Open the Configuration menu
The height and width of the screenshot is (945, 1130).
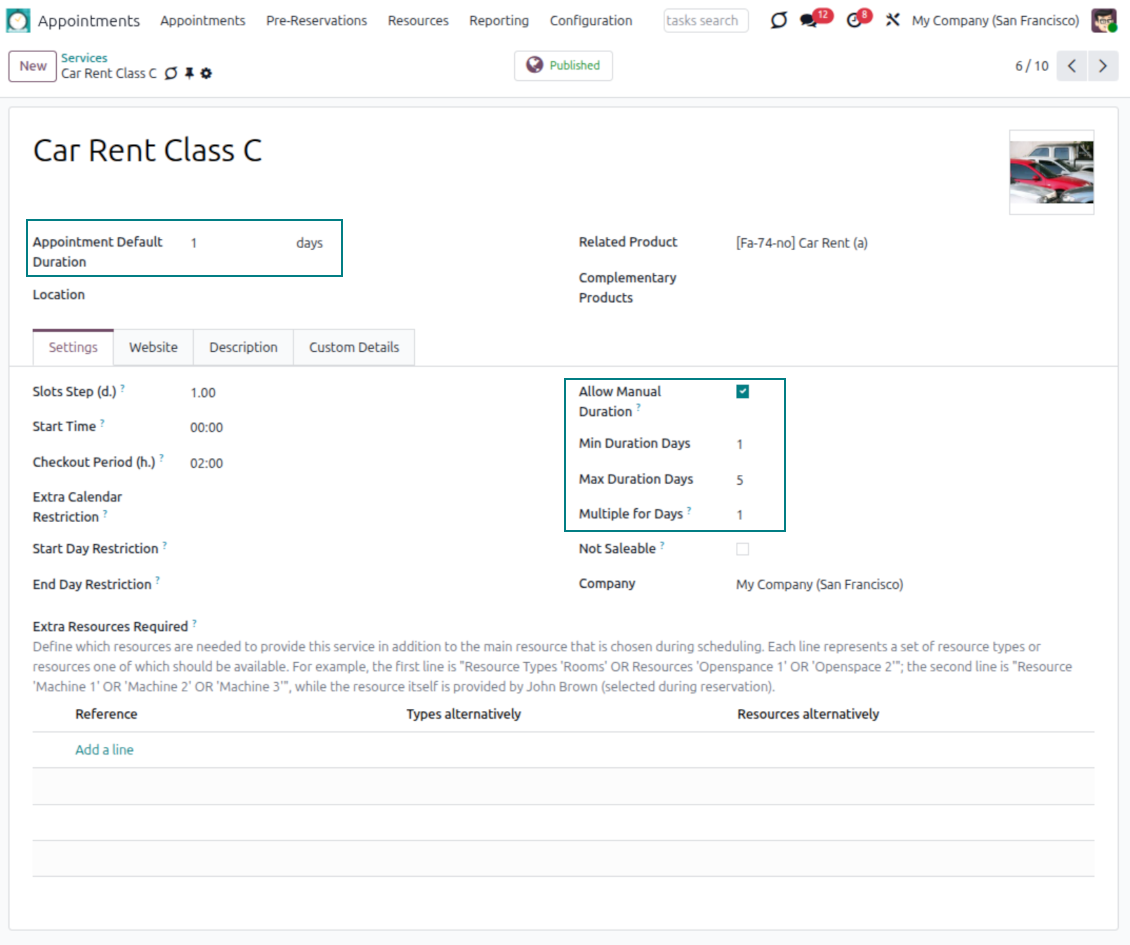pos(590,21)
